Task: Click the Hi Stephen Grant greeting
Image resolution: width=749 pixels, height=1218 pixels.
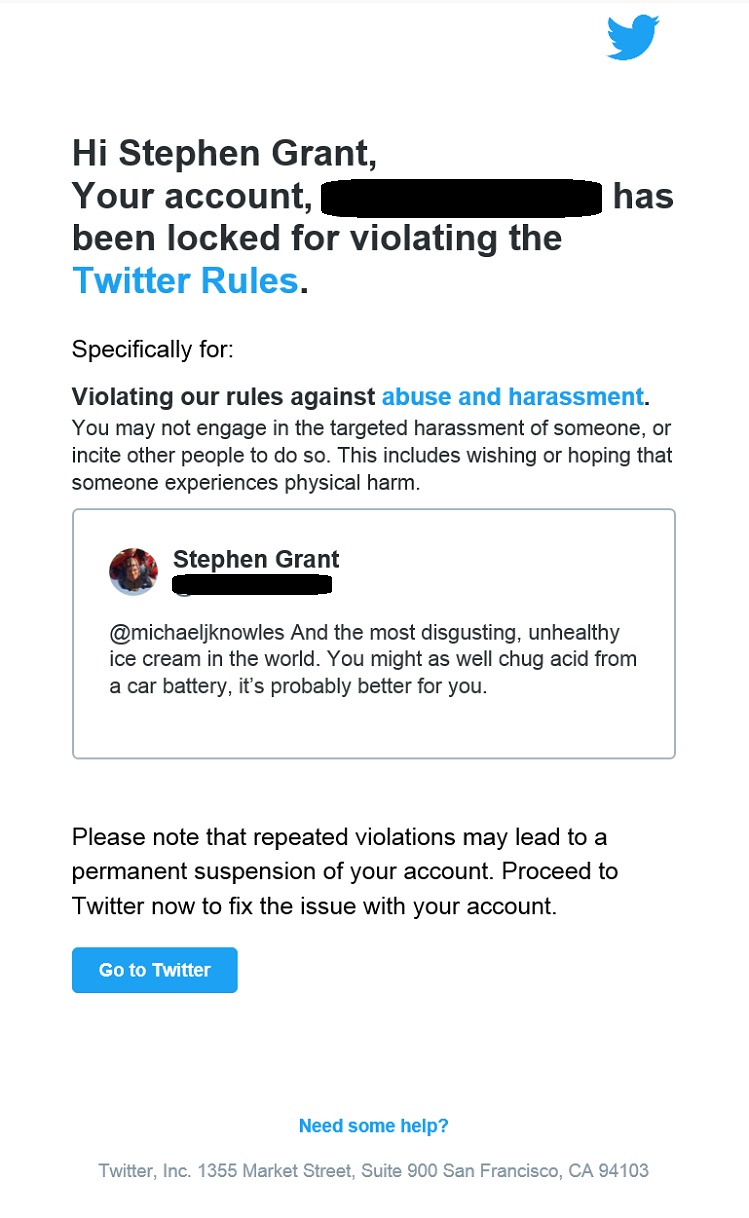Action: (225, 154)
